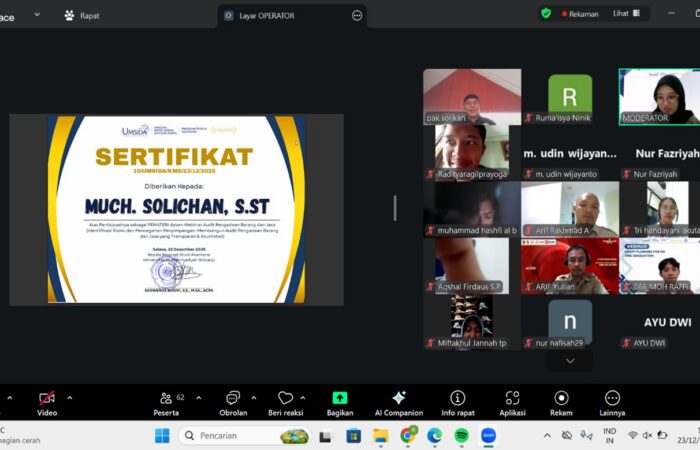Viewport: 700px width, 450px height.
Task: Expand the arrow next to Obrolan
Action: (x=255, y=397)
